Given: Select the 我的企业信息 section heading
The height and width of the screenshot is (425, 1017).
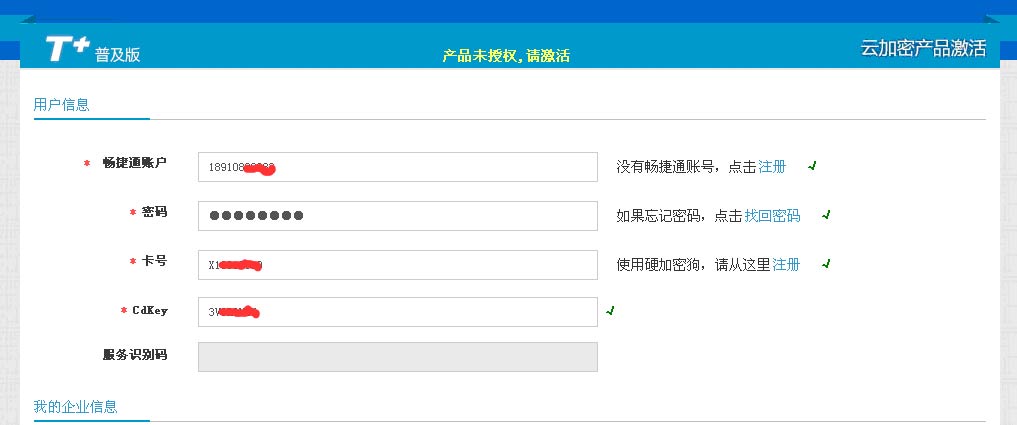Looking at the screenshot, I should (x=75, y=407).
